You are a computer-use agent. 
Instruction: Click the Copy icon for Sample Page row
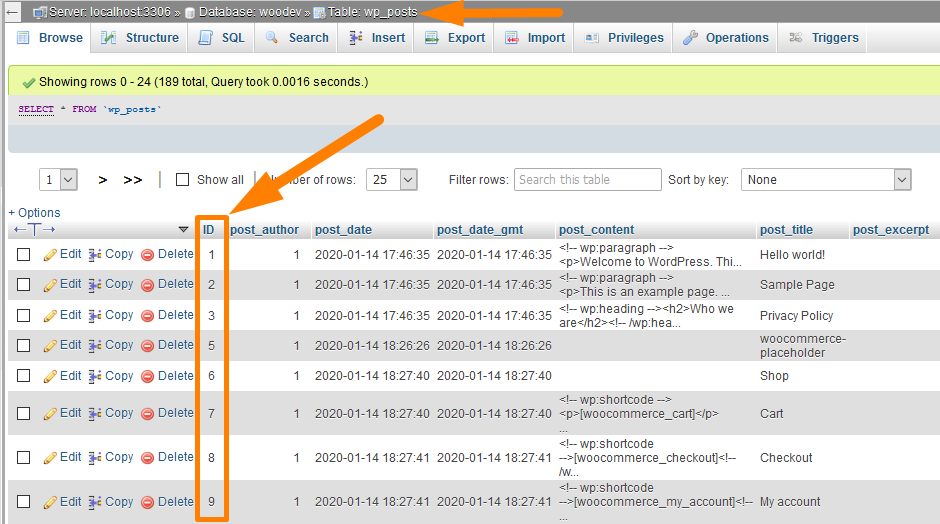(x=95, y=285)
